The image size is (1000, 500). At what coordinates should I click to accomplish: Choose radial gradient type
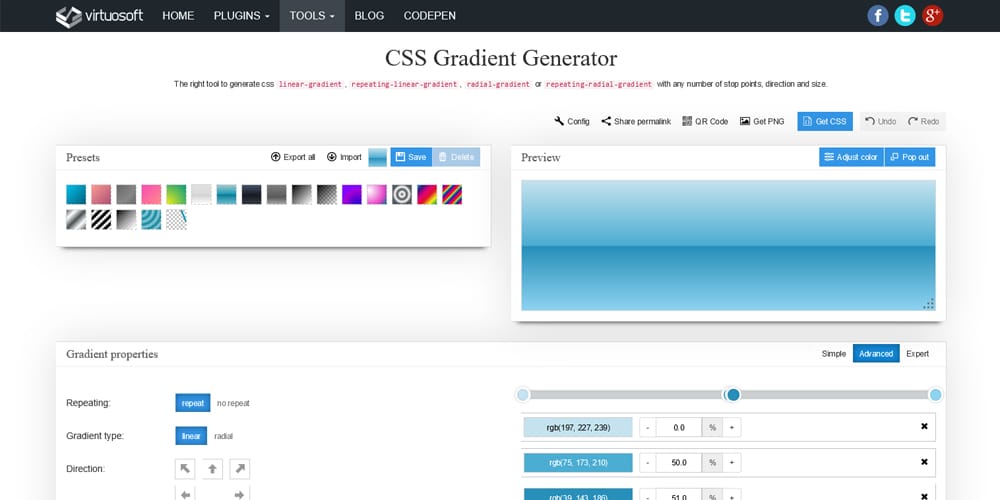(223, 436)
